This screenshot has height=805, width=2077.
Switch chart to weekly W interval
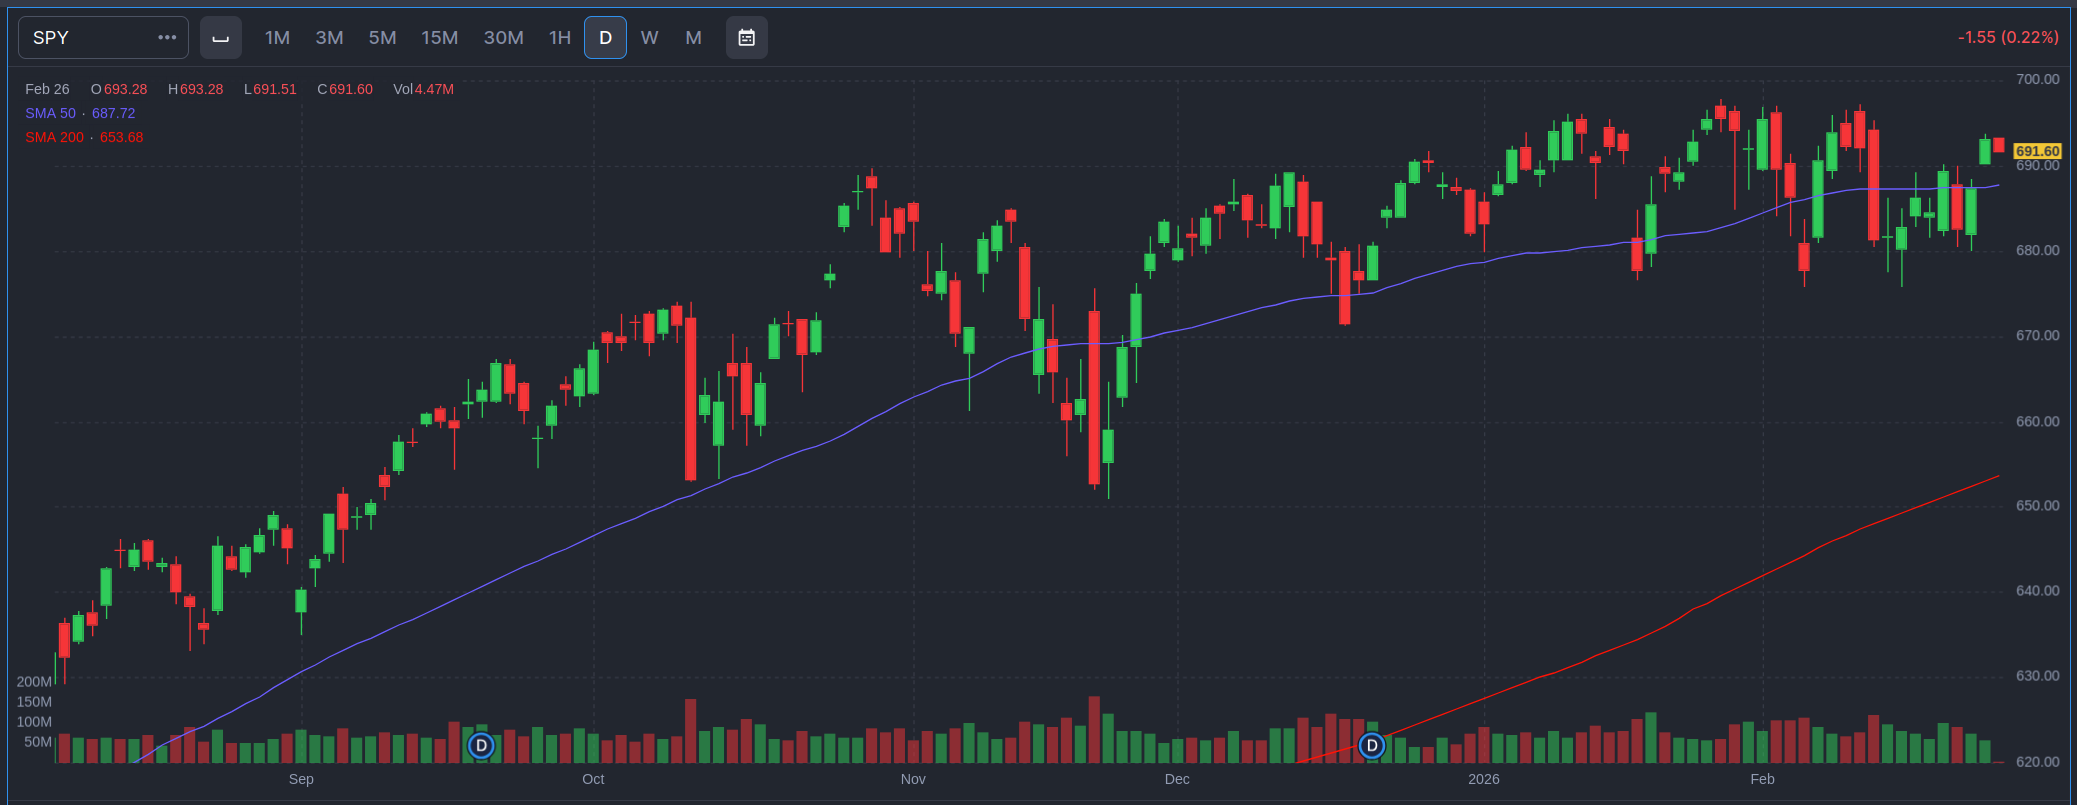click(649, 38)
